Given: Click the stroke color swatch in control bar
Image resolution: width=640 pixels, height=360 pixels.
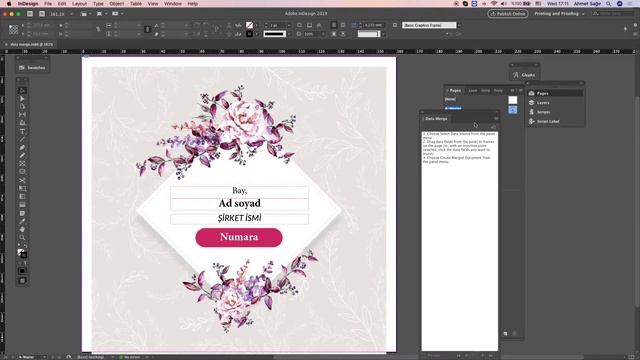Looking at the screenshot, I should (x=249, y=34).
